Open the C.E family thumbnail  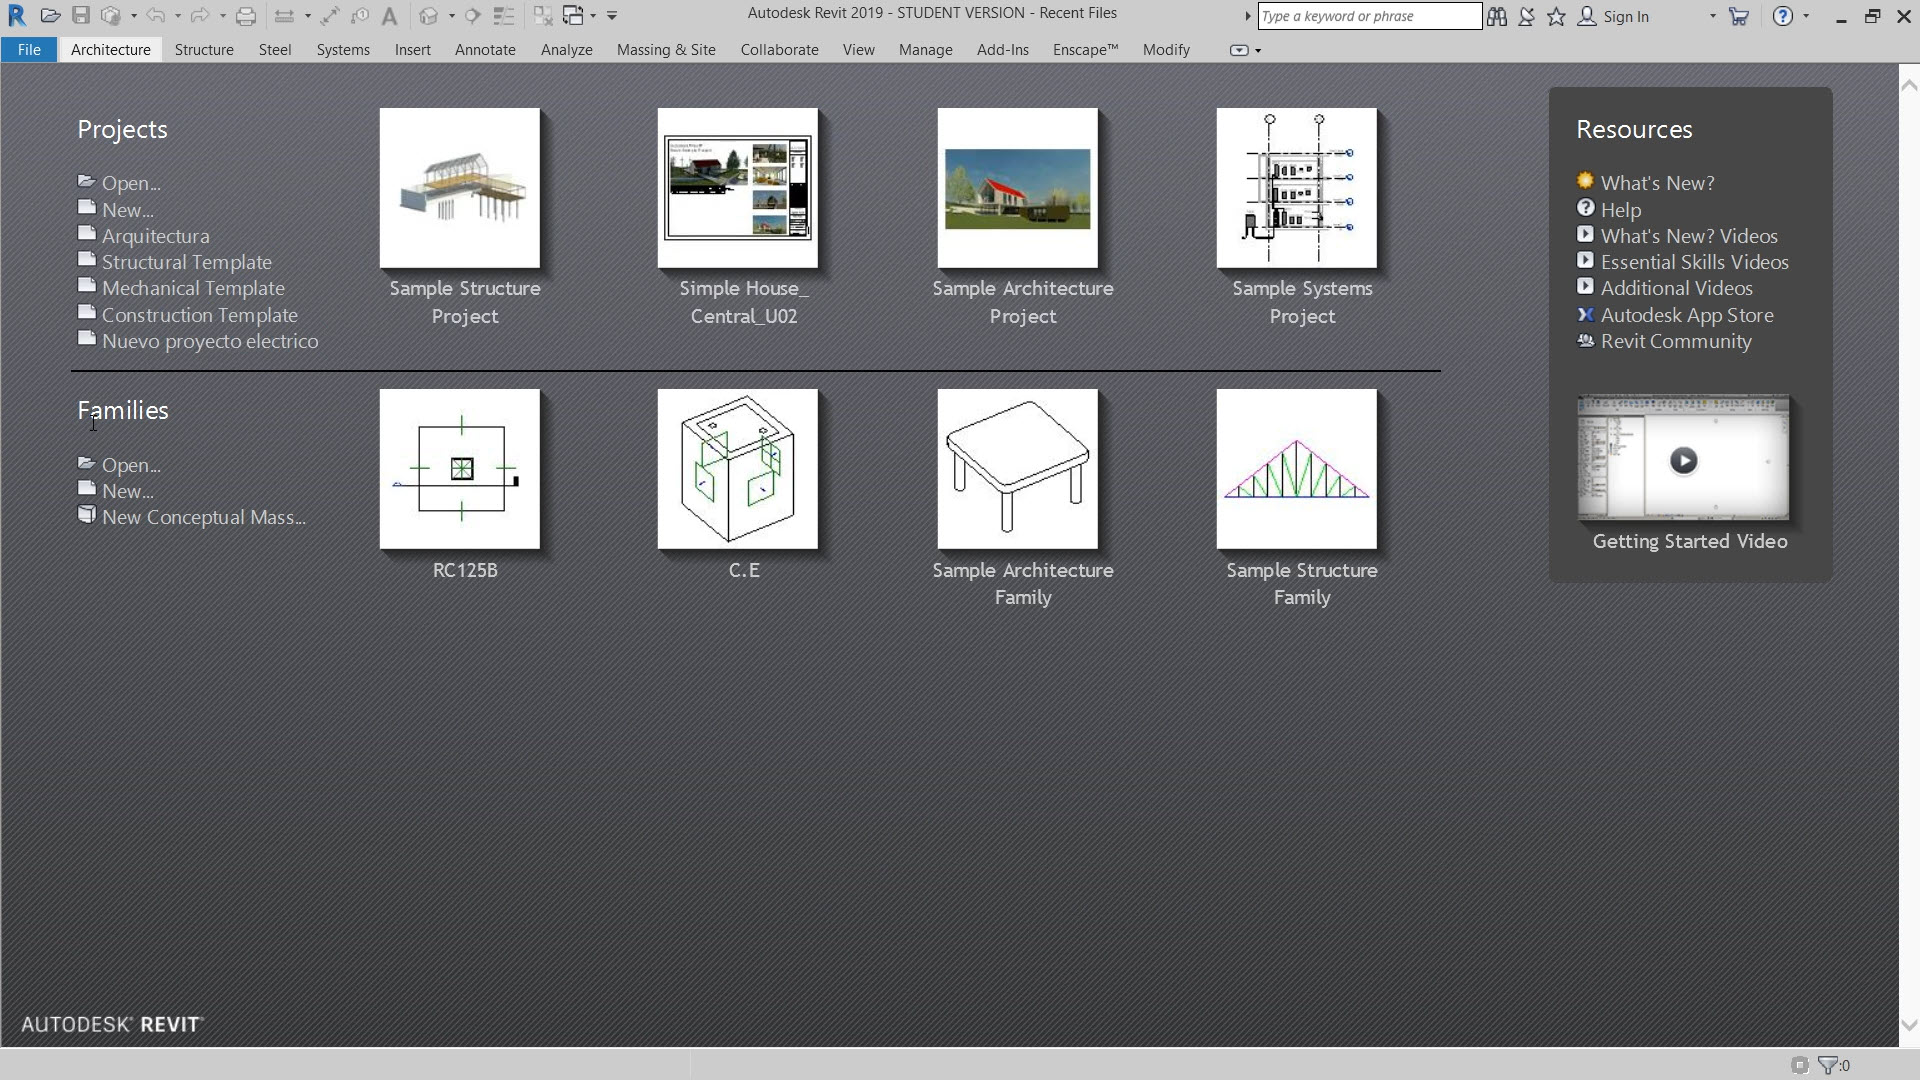click(x=738, y=469)
